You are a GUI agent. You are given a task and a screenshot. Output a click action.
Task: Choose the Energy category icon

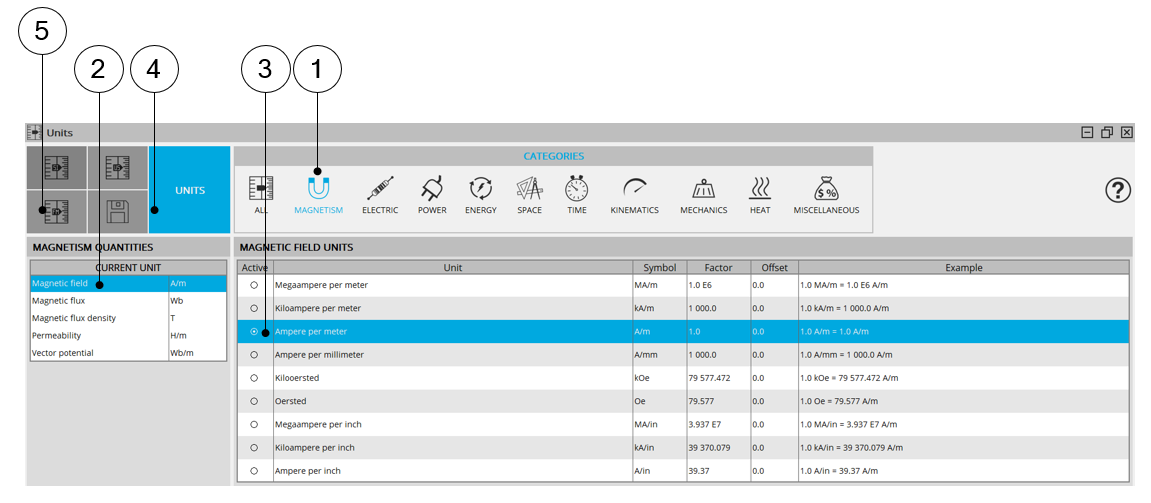coord(480,194)
